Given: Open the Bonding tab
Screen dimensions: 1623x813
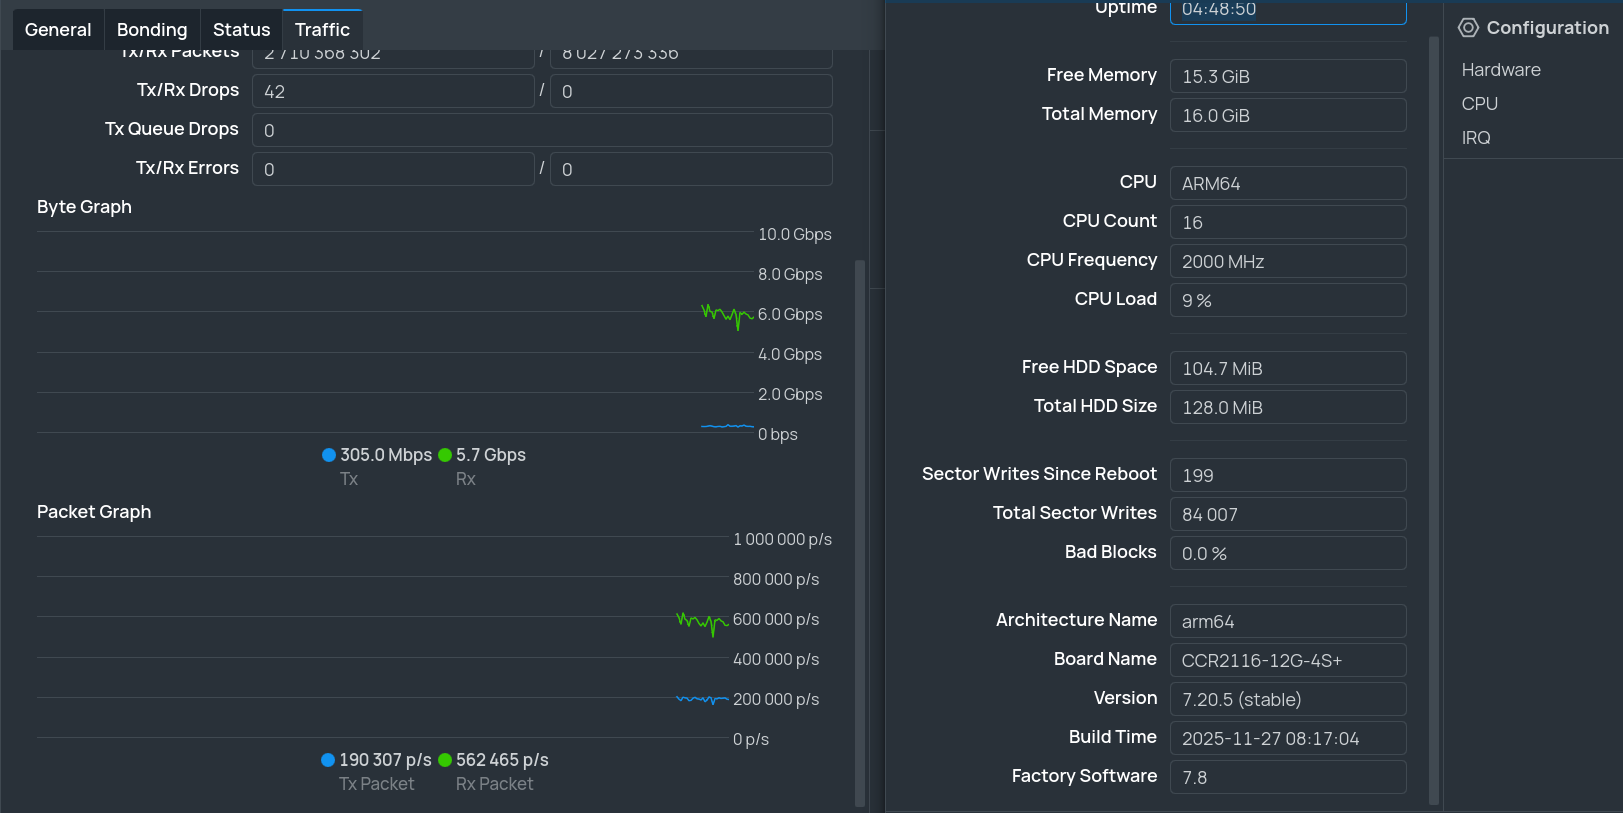Looking at the screenshot, I should pyautogui.click(x=152, y=30).
